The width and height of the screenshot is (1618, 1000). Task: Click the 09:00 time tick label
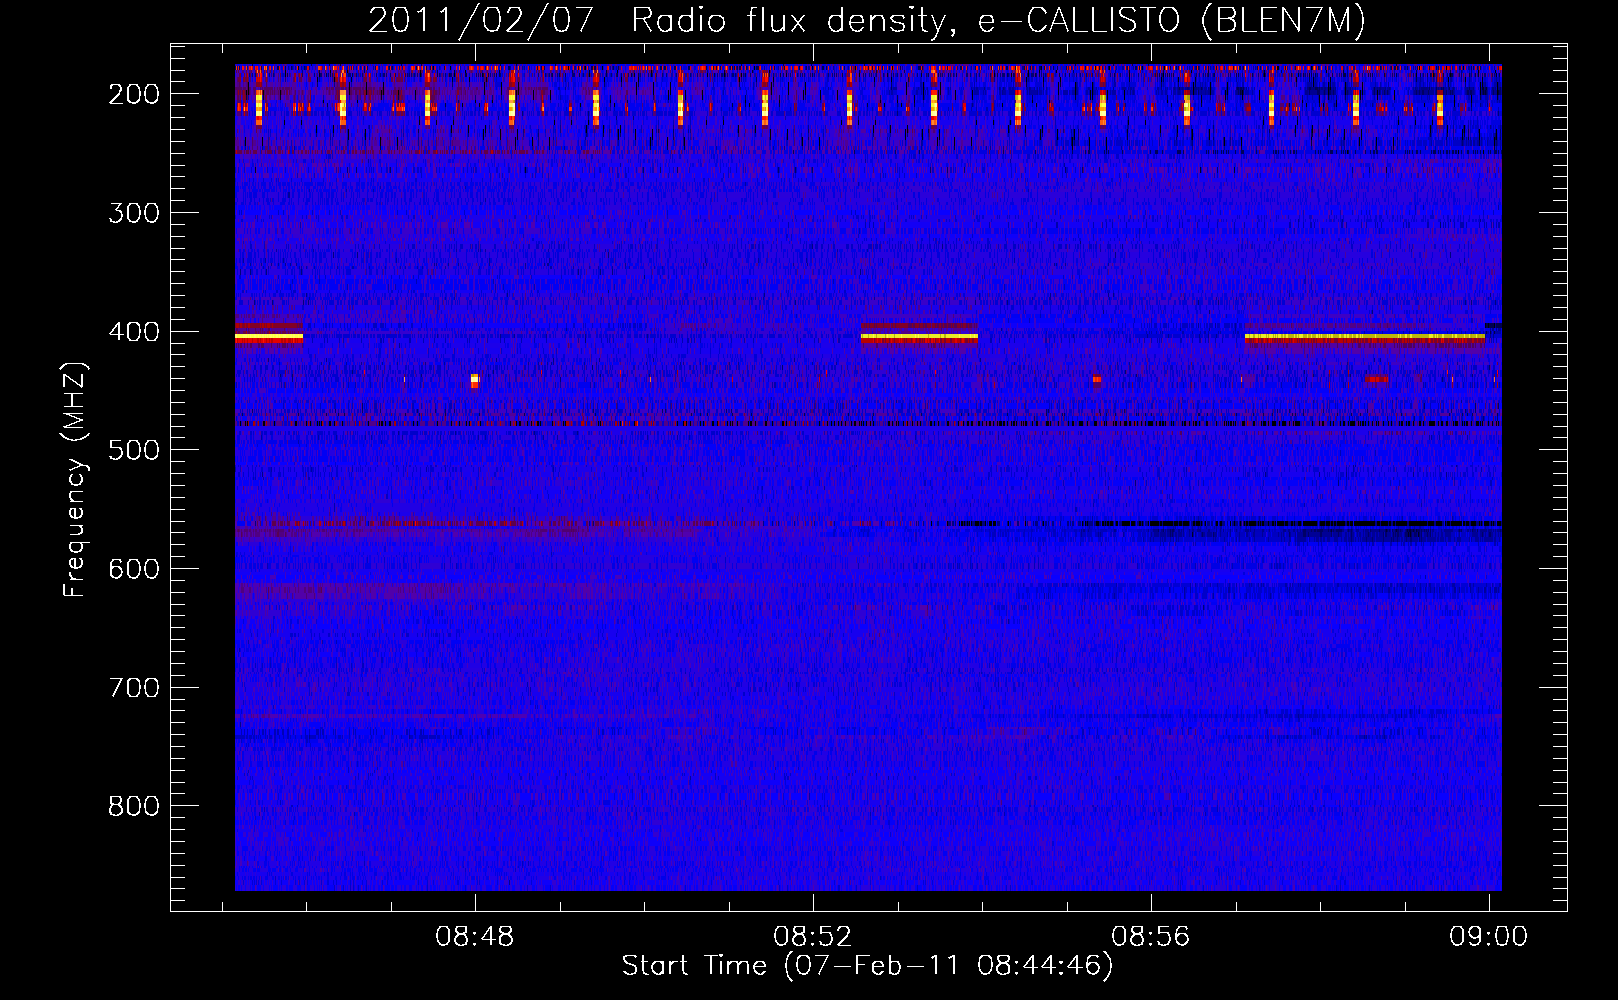click(1489, 937)
